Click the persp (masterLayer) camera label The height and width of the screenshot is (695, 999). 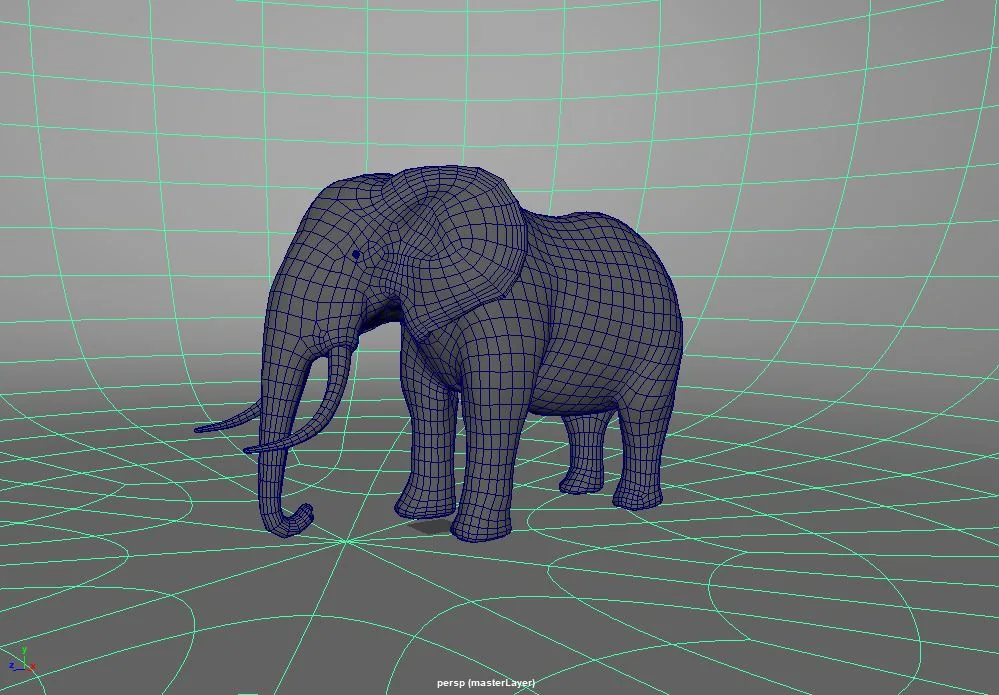(485, 682)
